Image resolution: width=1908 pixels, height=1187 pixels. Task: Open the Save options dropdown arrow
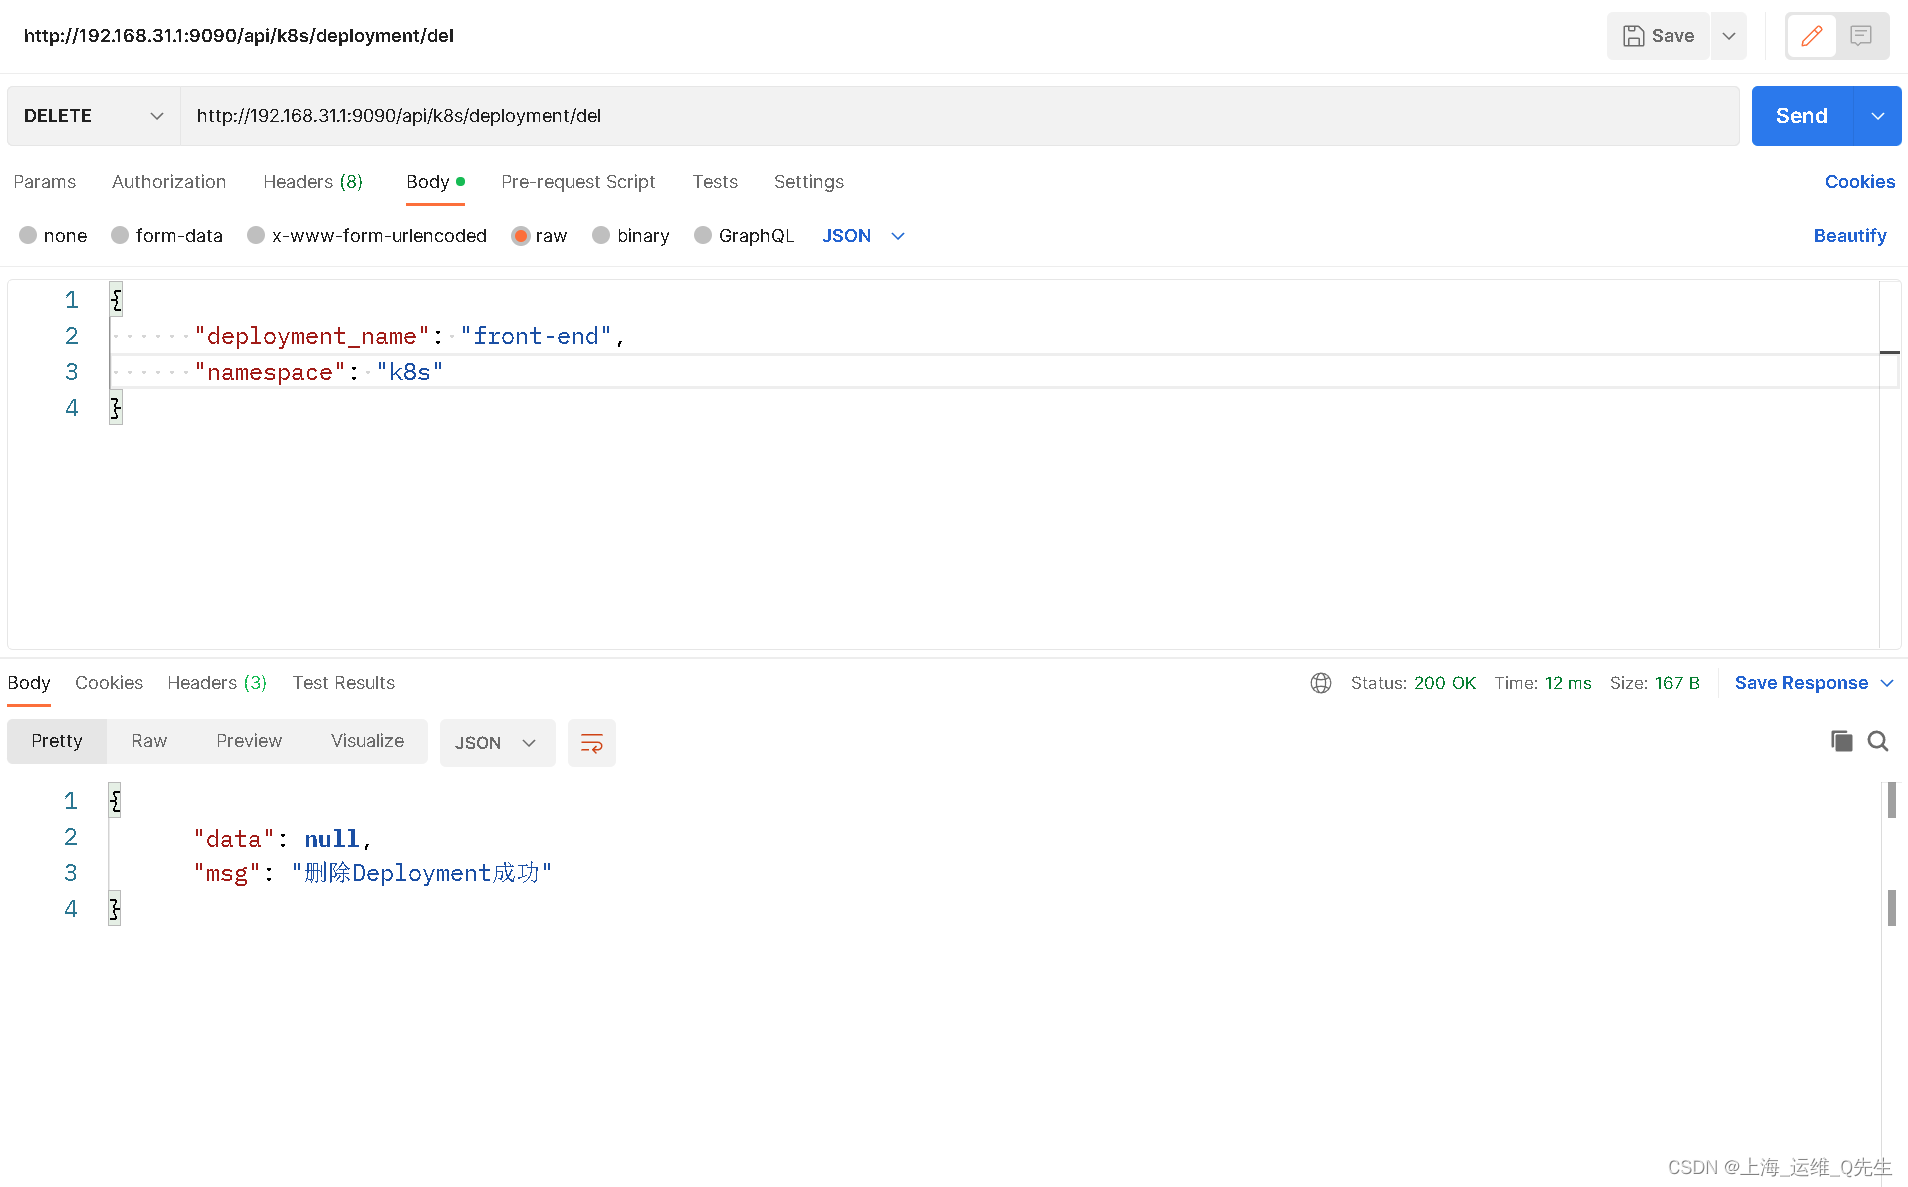tap(1729, 36)
